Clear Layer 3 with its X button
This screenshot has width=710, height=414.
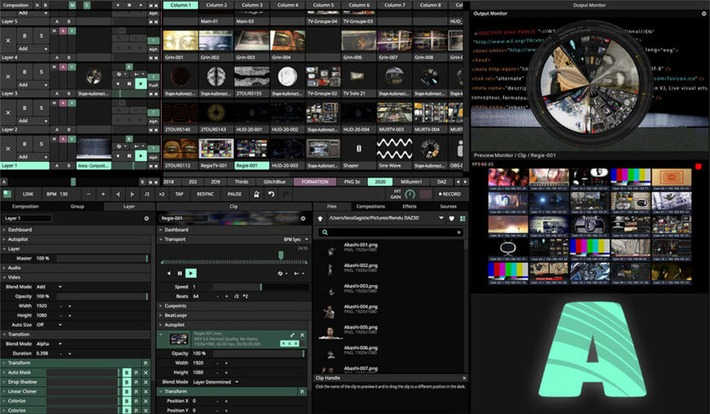tap(8, 77)
